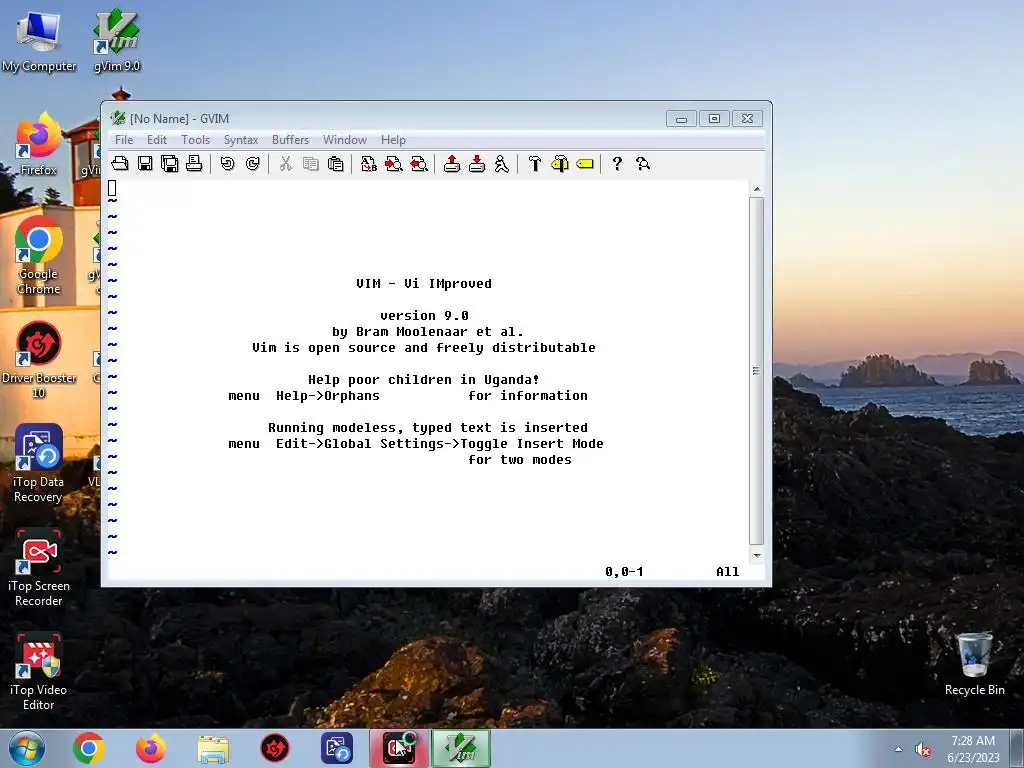Click the Save session icon
The width and height of the screenshot is (1024, 768).
[x=477, y=163]
